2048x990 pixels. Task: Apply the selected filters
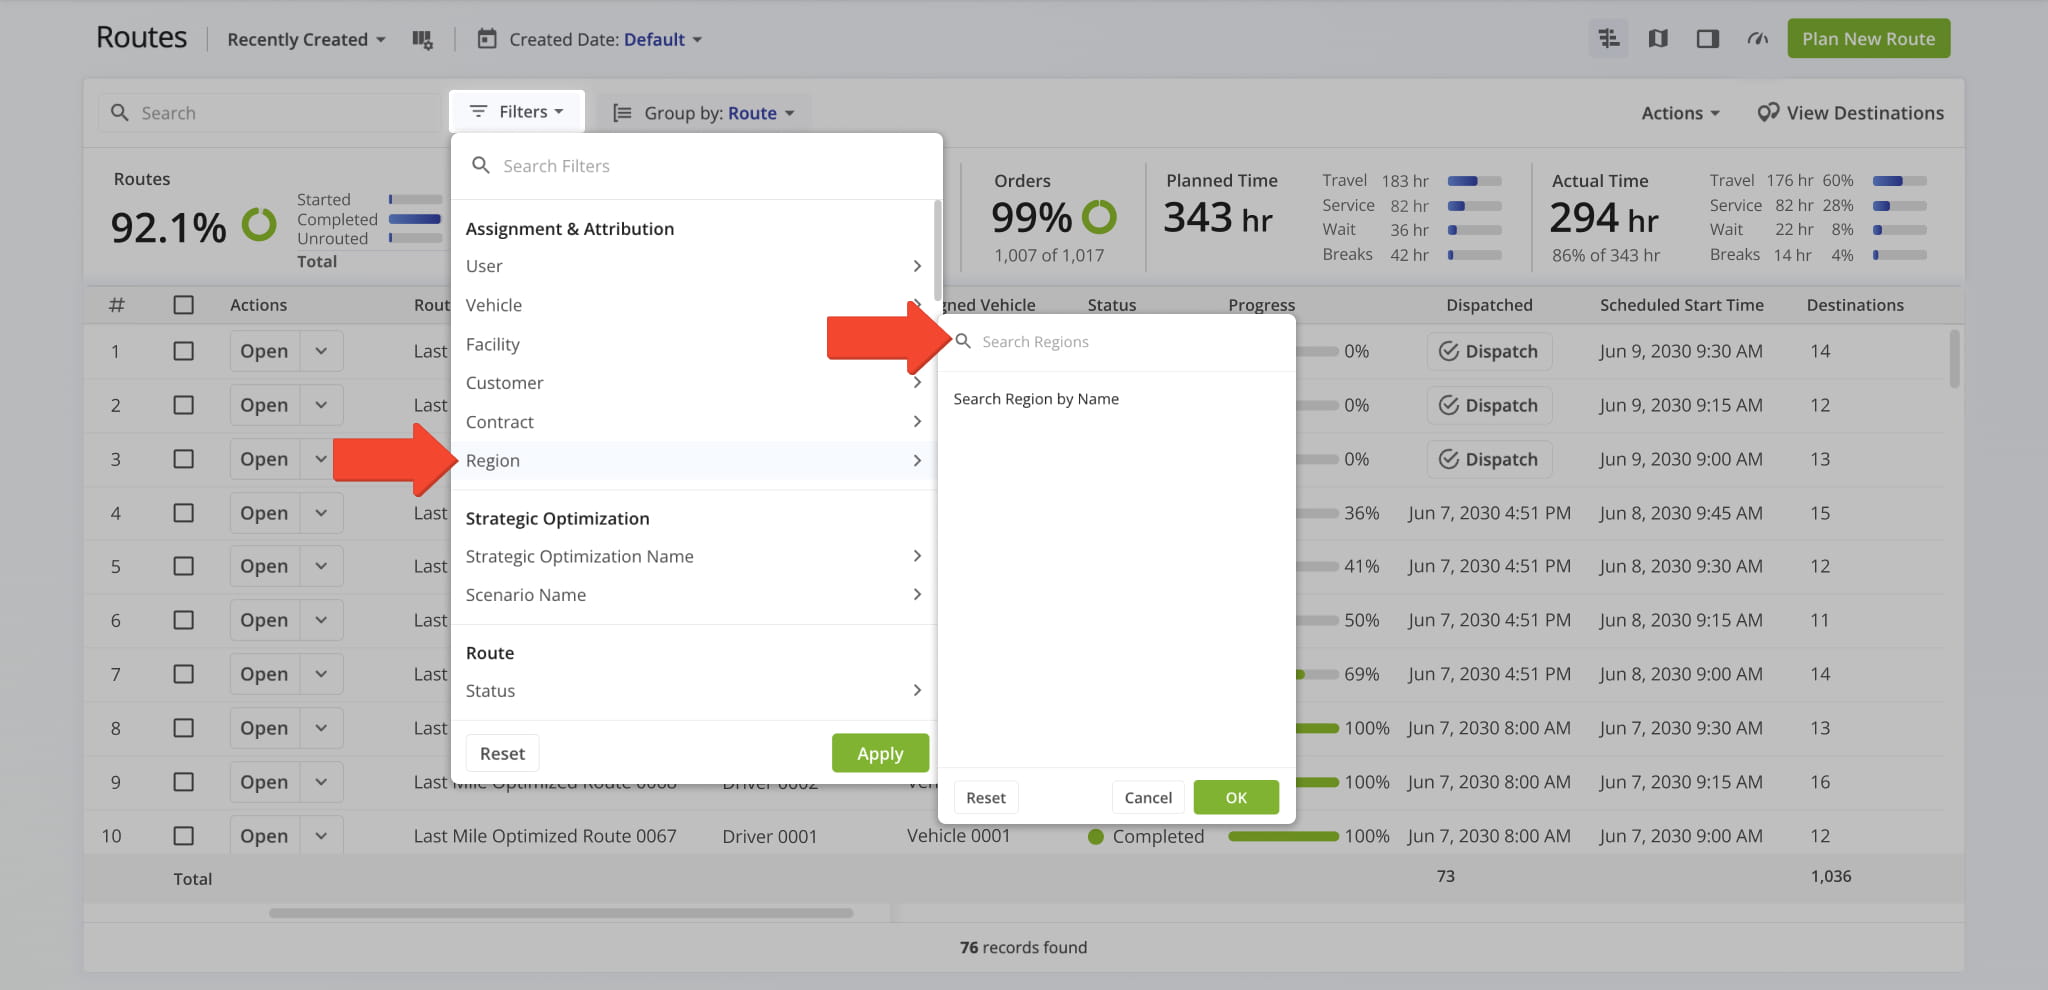880,753
